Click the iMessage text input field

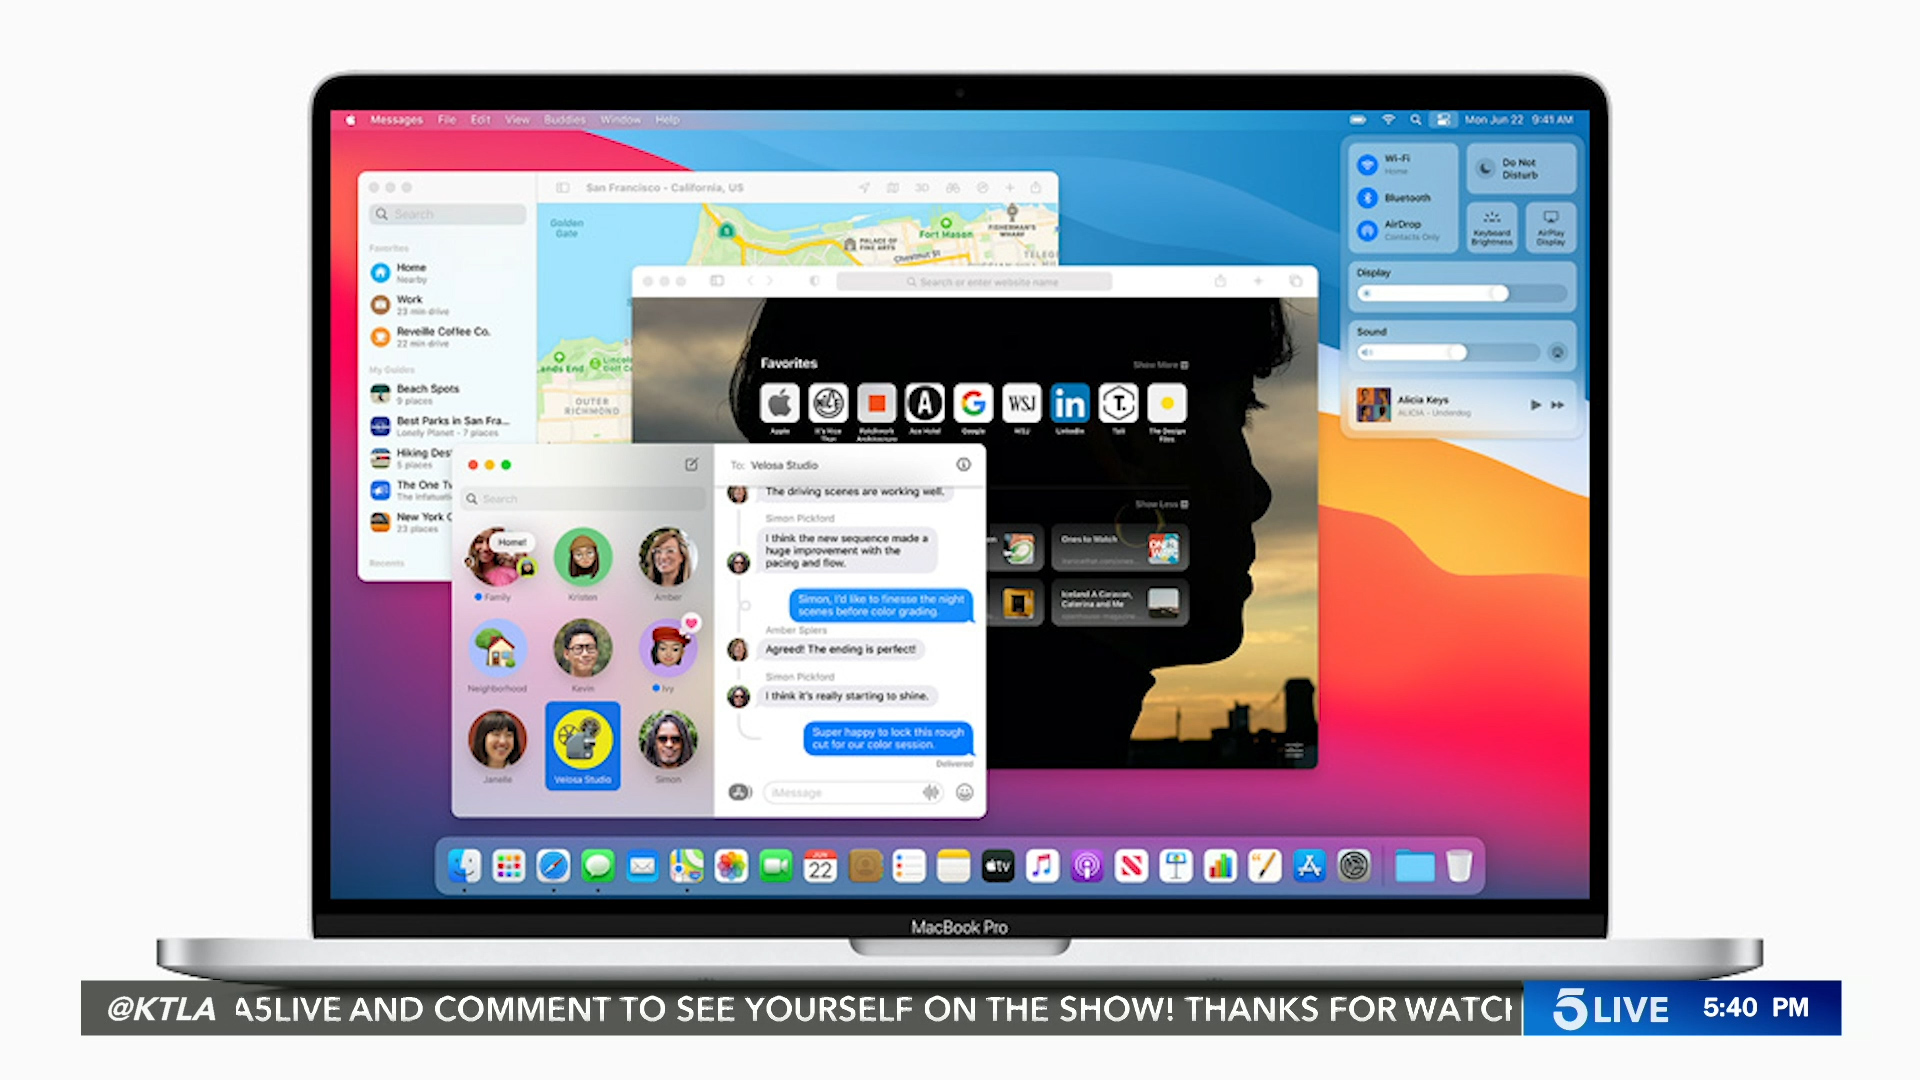pyautogui.click(x=855, y=792)
